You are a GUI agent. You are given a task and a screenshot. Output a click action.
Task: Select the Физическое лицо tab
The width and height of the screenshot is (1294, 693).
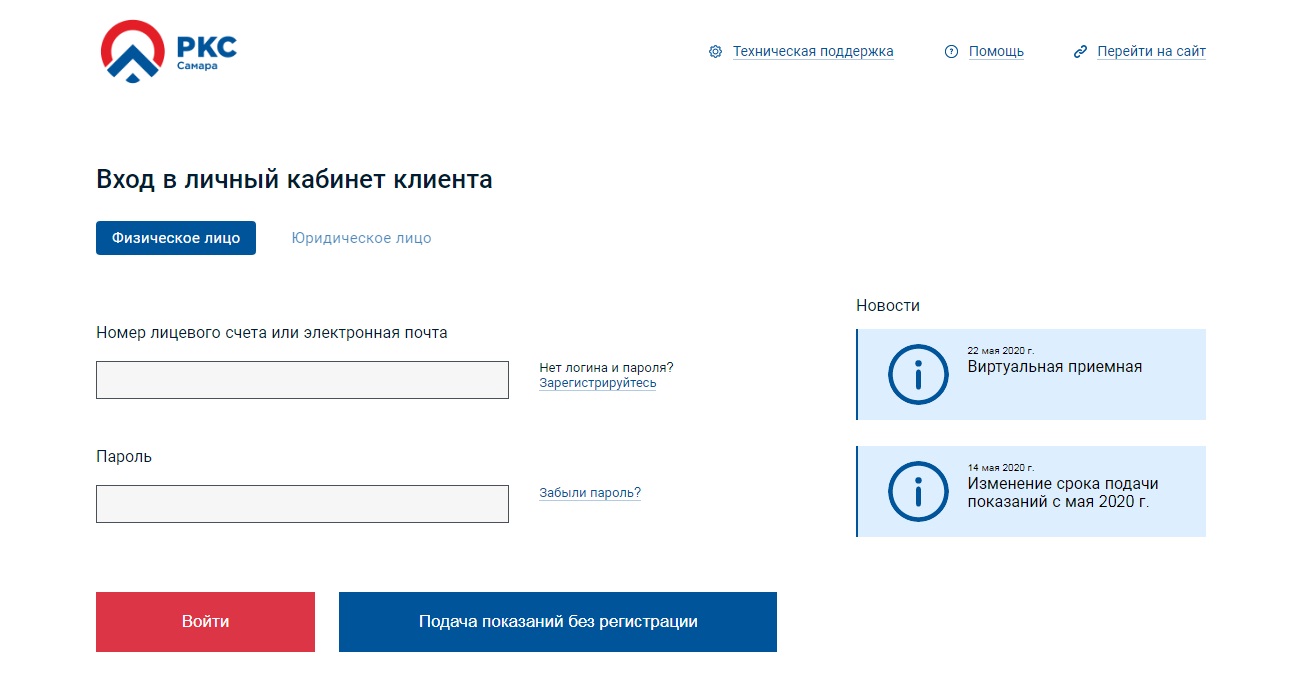[176, 238]
